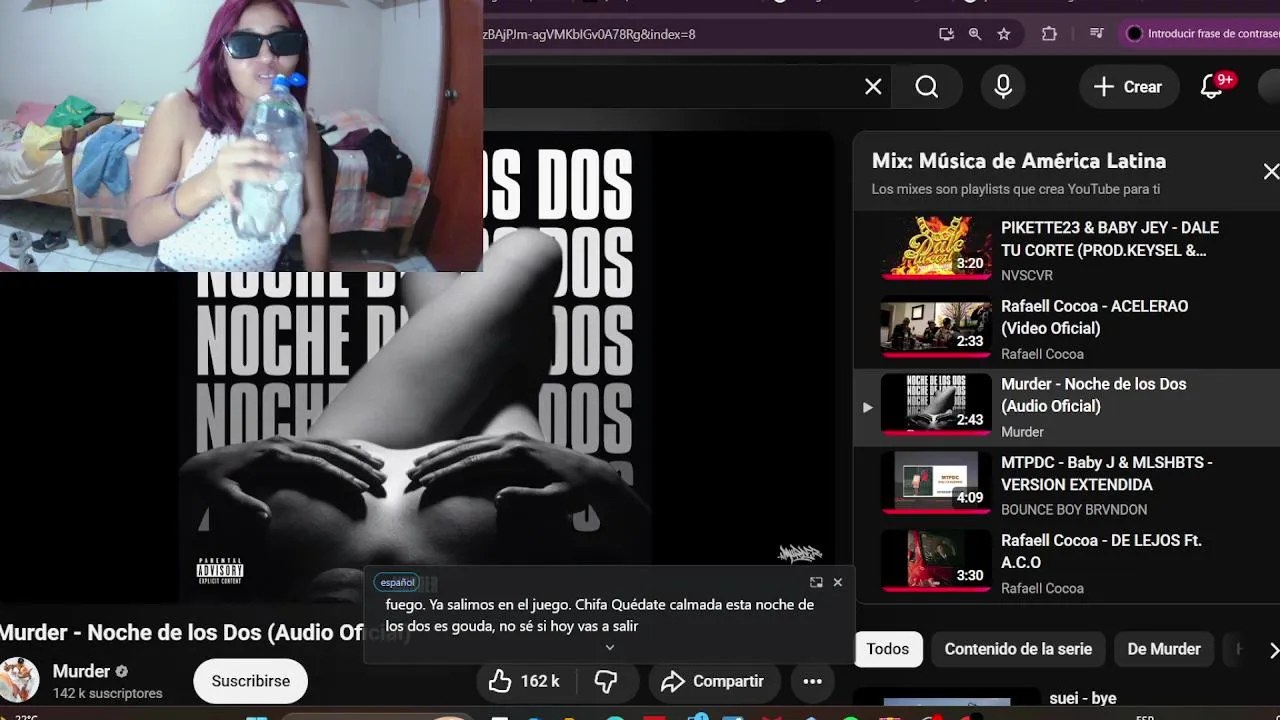Open Murder - Noche de los Dos playlist thumbnail
Screen dimensions: 1280x720
936,405
